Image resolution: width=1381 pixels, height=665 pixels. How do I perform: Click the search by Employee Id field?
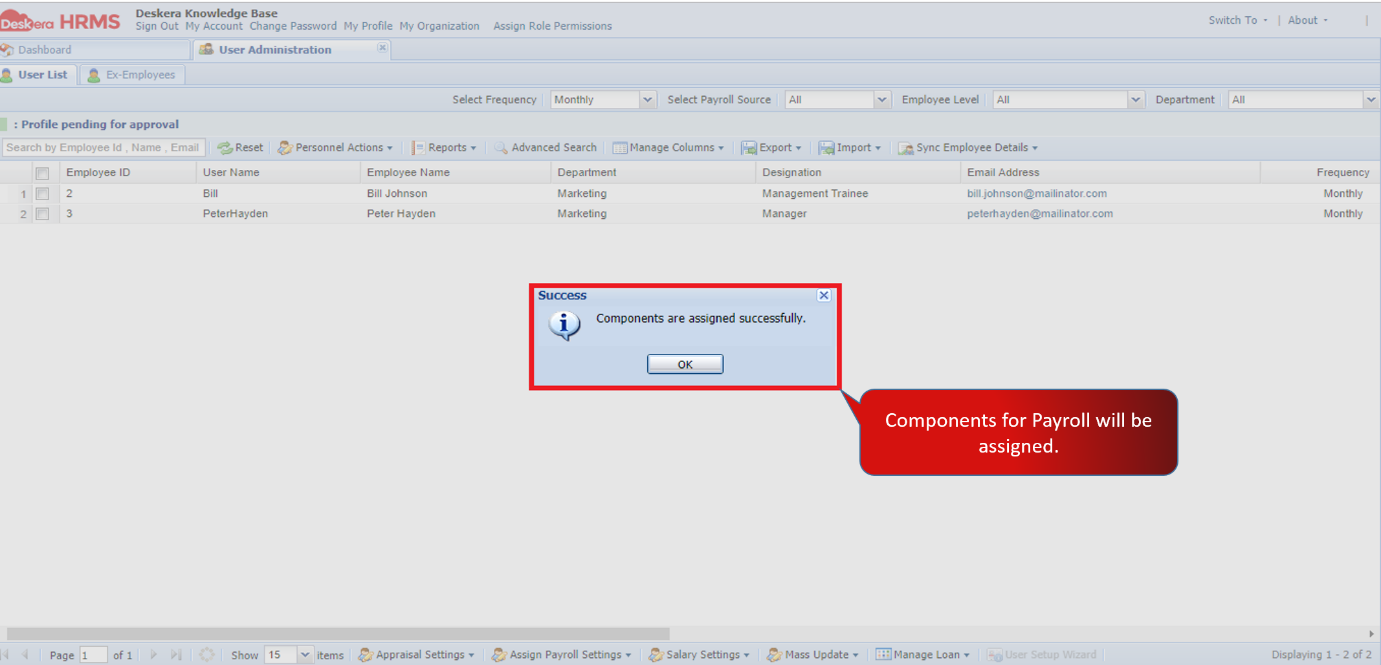[103, 148]
